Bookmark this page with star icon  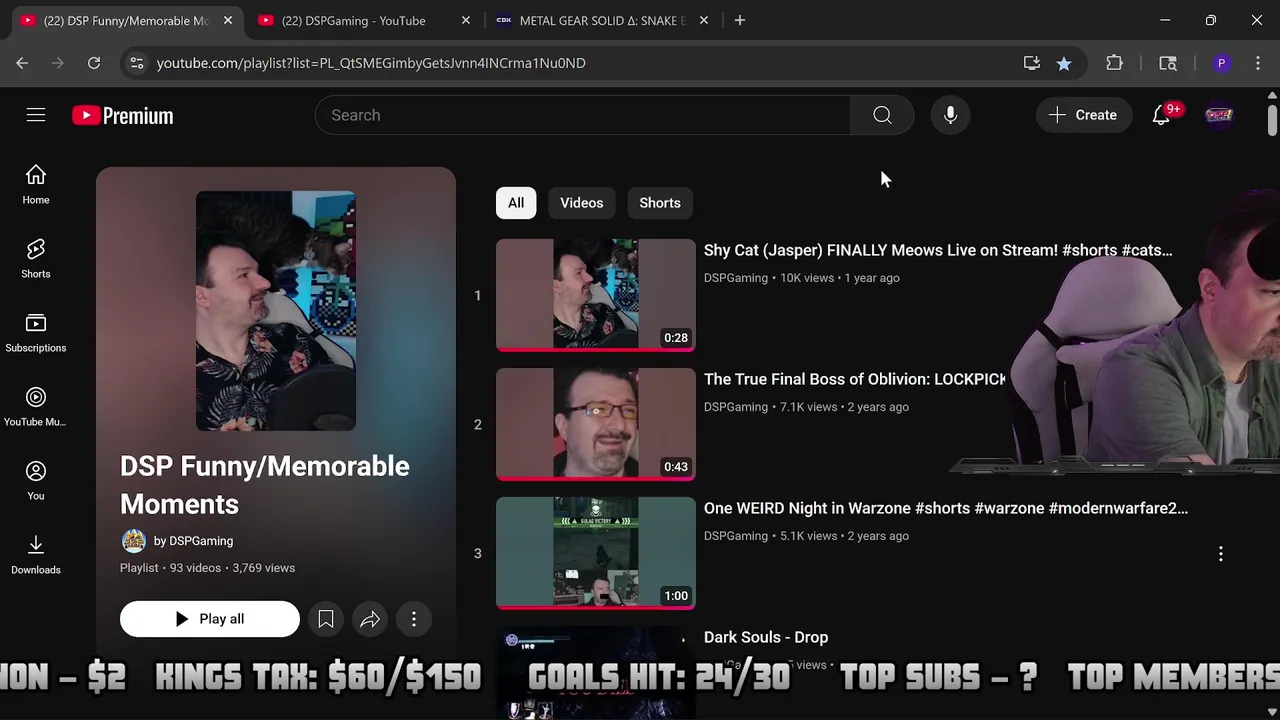coord(1064,63)
